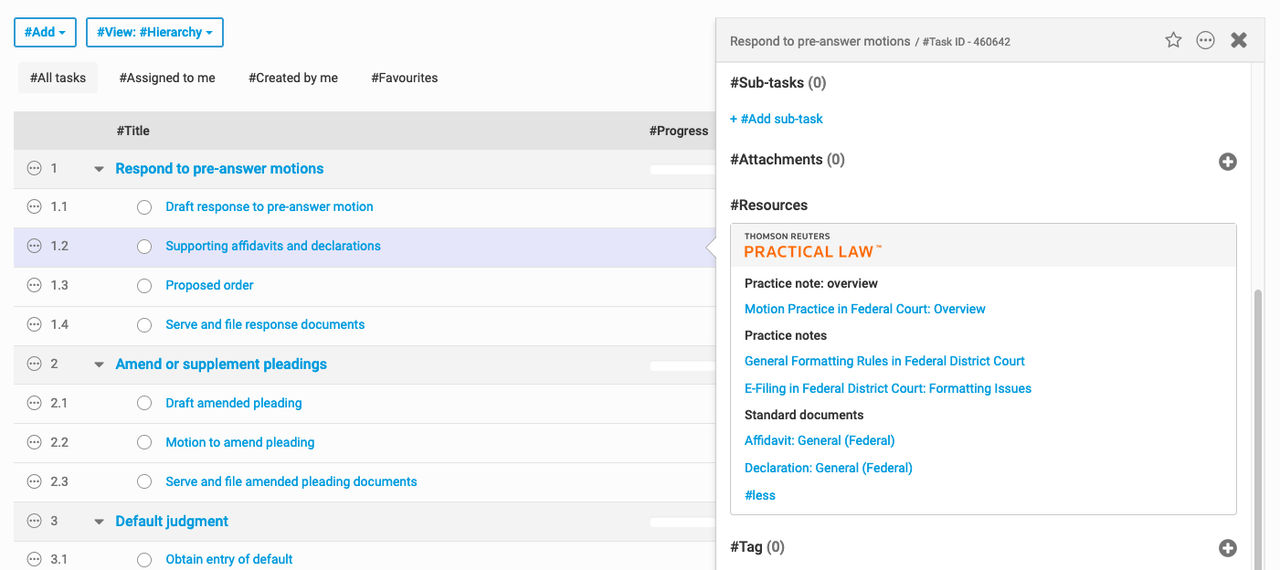Screen dimensions: 1280x570
Task: Open the row menu for task 1.1
Action: [34, 207]
